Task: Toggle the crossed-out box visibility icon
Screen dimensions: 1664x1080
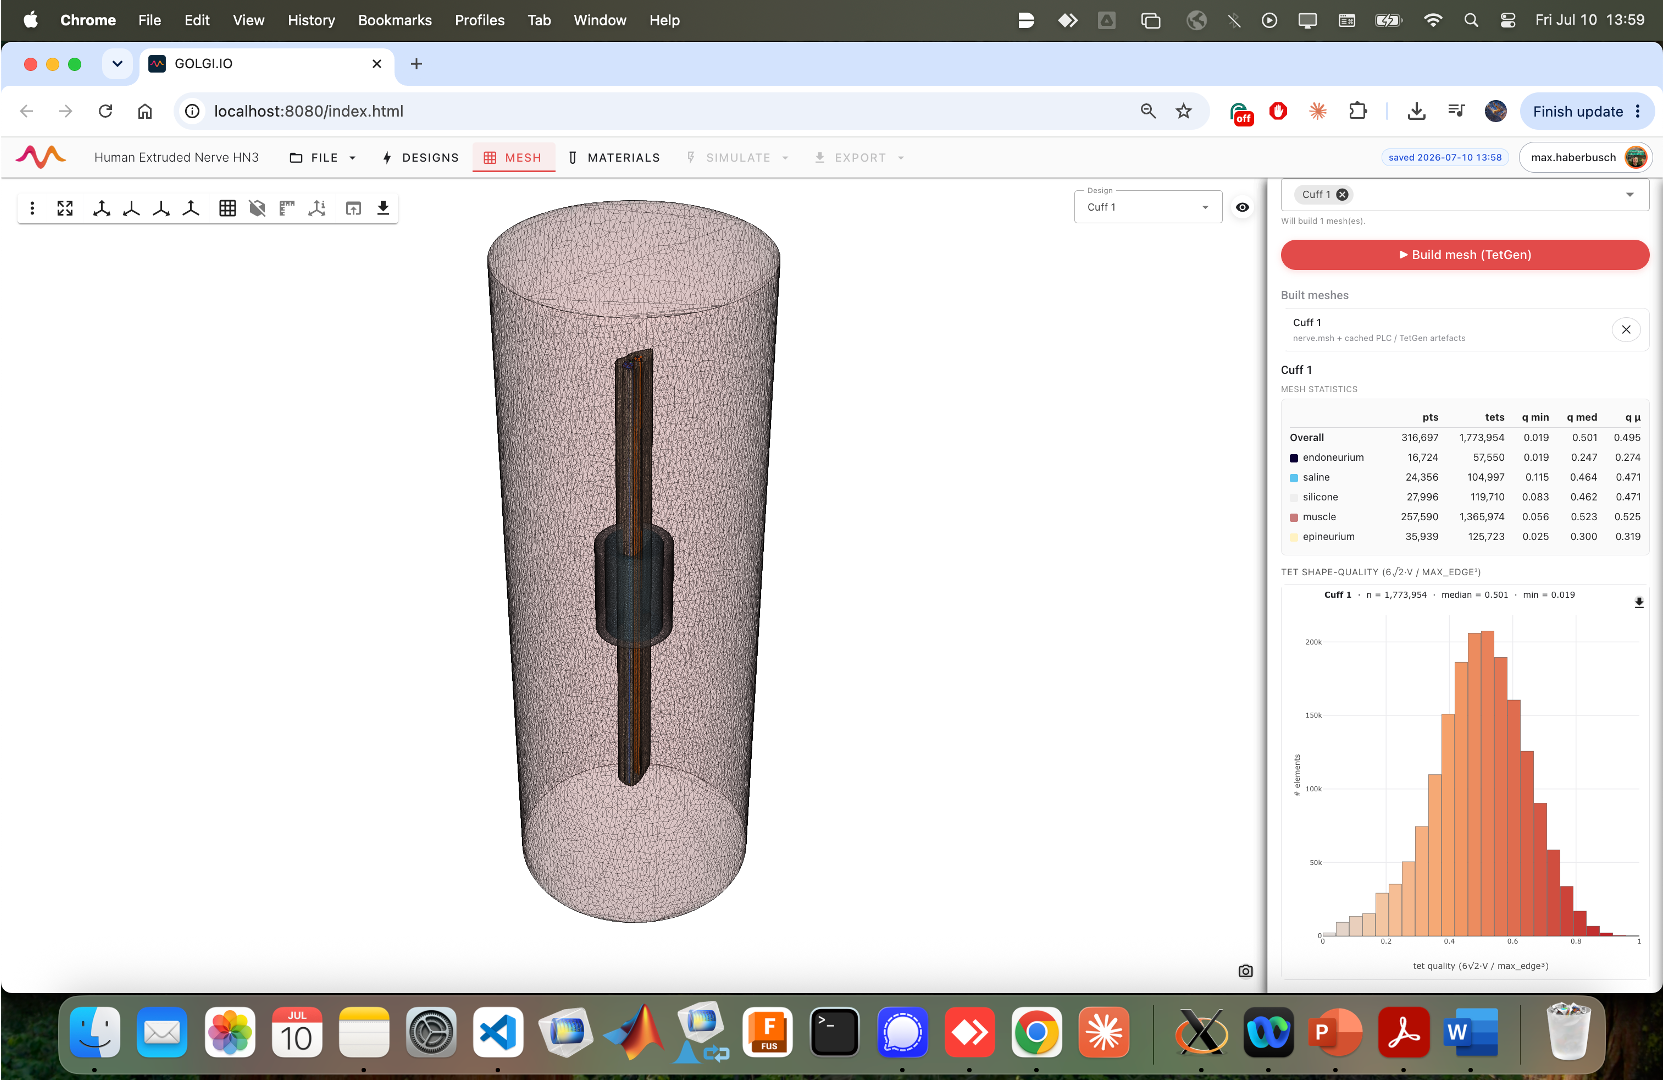Action: point(257,208)
